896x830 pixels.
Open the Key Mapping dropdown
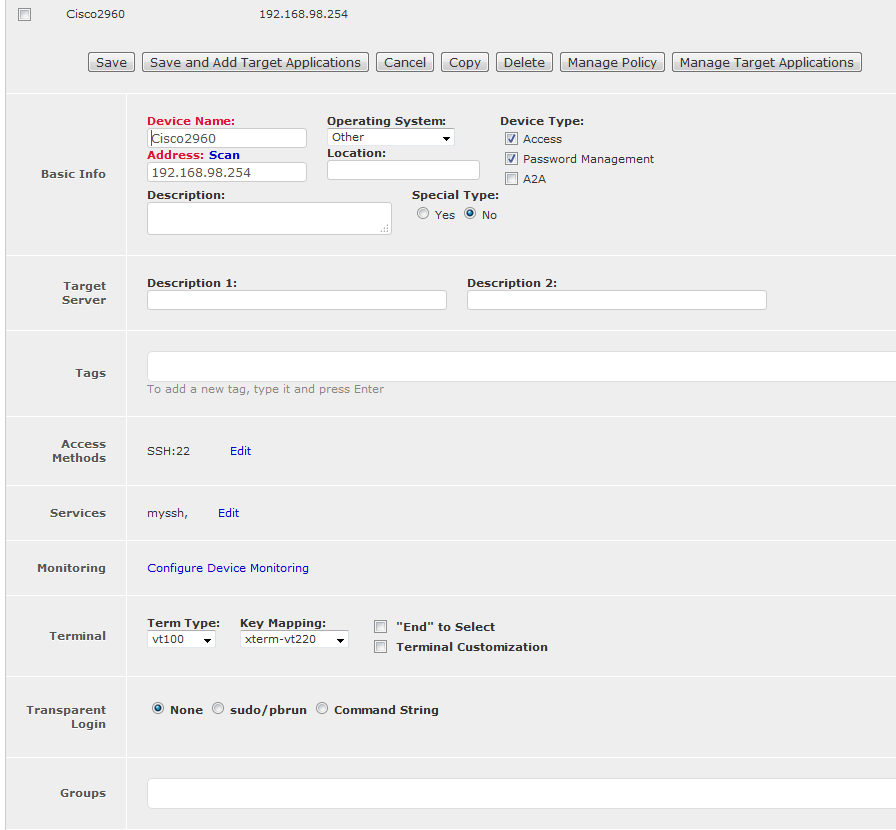tap(294, 639)
